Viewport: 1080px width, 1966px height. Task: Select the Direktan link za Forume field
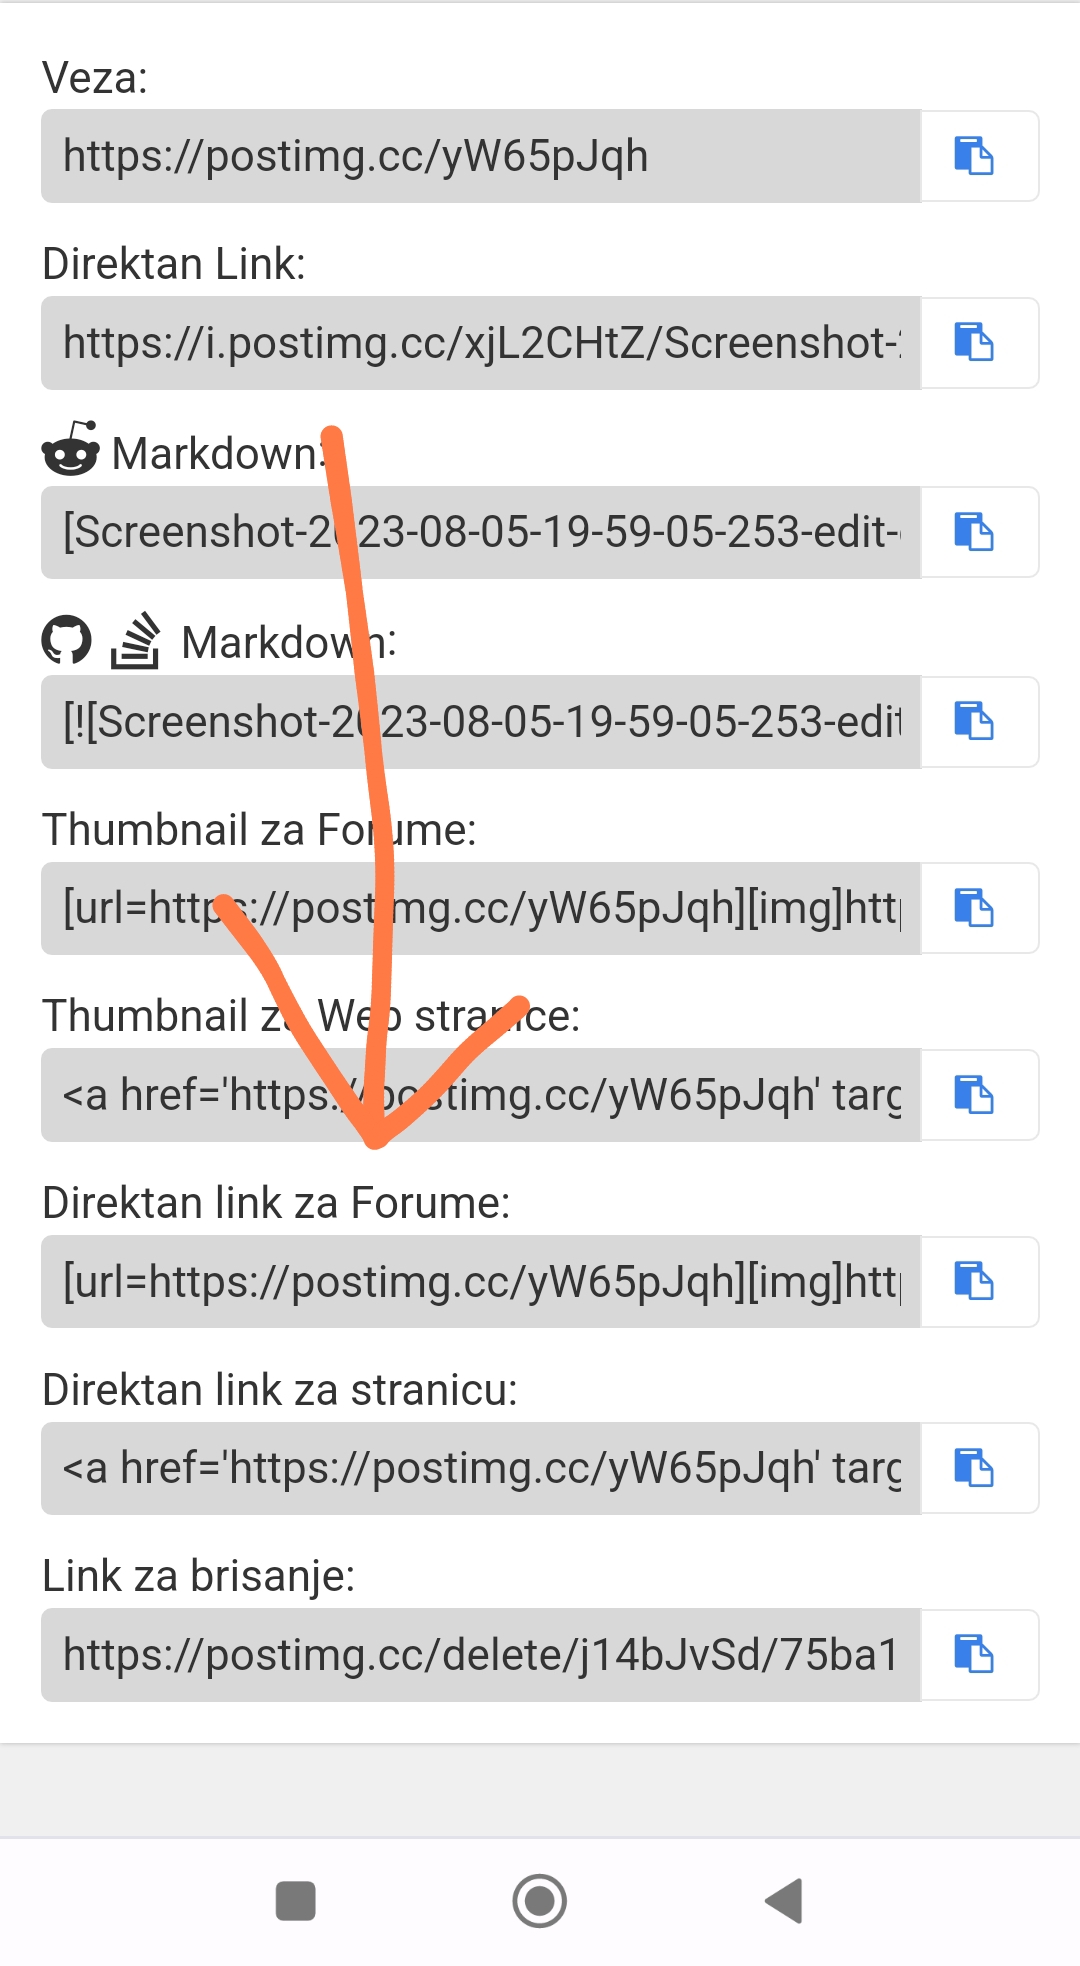point(481,1282)
